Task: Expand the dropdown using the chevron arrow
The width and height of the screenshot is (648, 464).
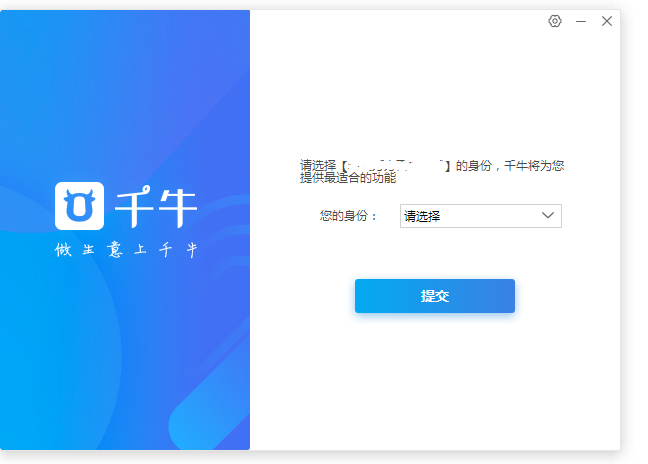Action: click(x=548, y=215)
